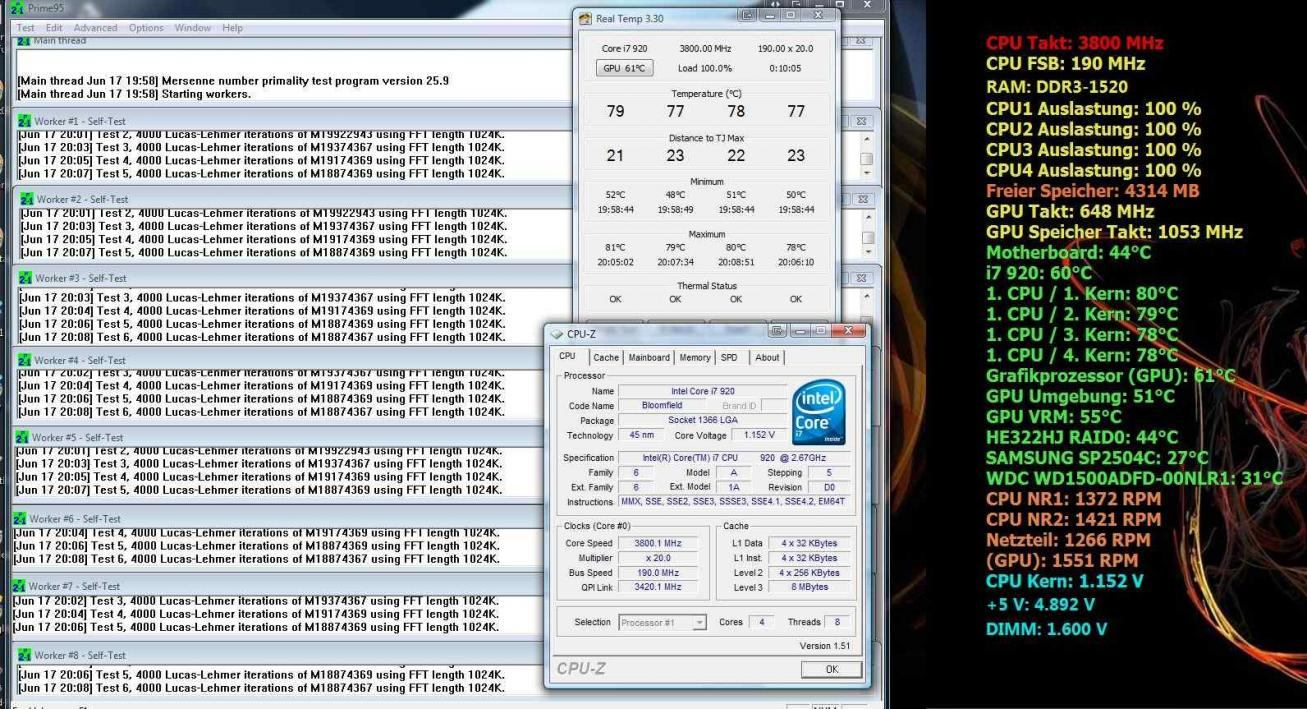Screen dimensions: 1307x709
Task: Click the maximum temperature '81°C' in Real Temp
Action: 615,247
